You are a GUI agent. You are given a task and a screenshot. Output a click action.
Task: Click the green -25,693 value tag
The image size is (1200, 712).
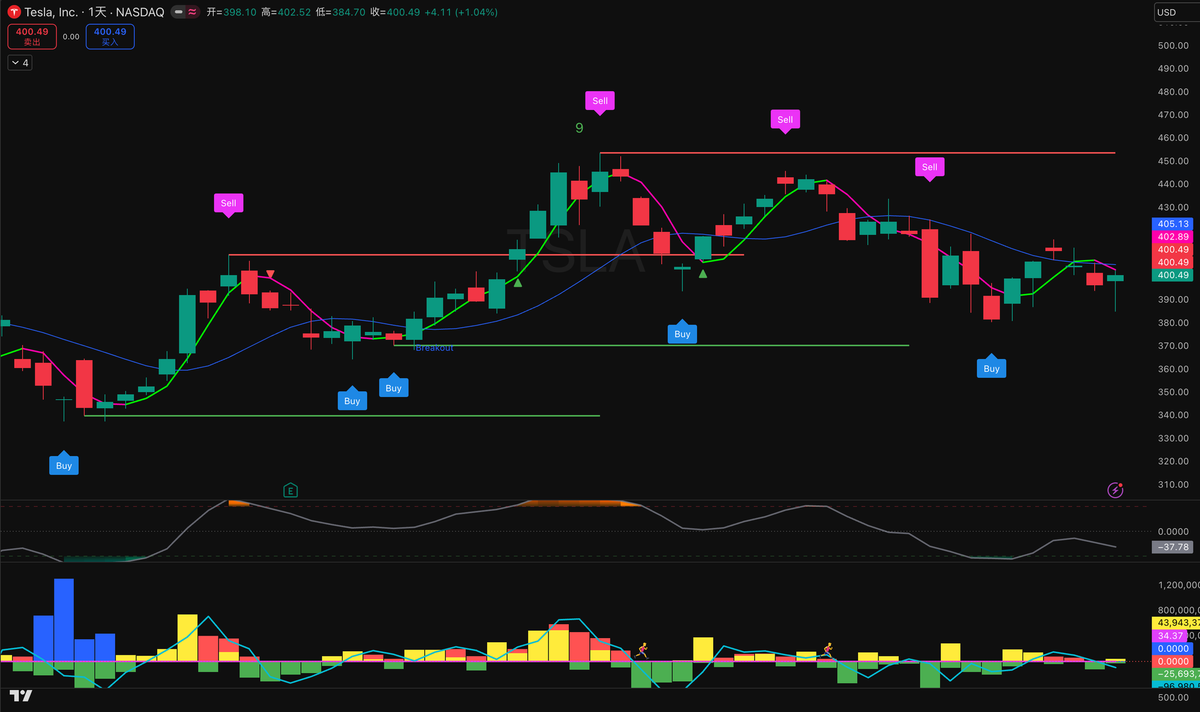click(1177, 673)
